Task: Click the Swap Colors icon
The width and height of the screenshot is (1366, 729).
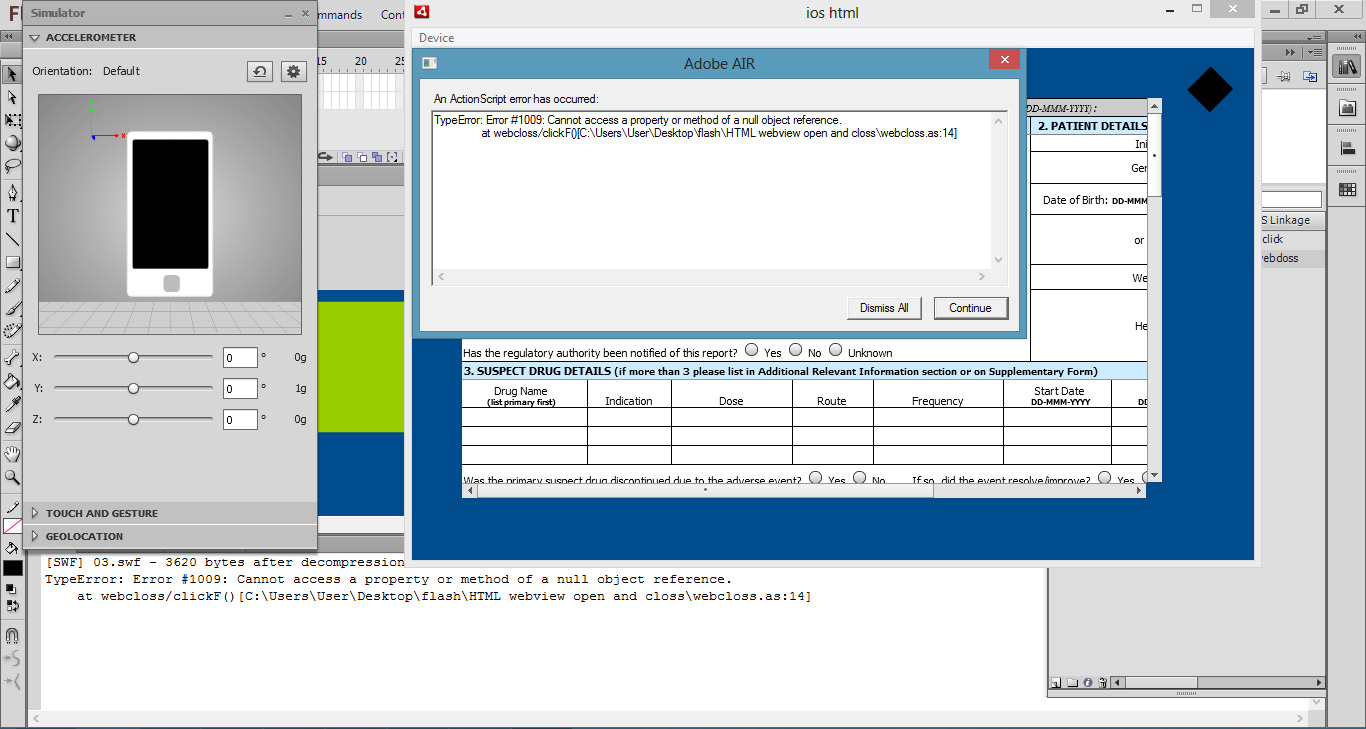Action: tap(12, 606)
